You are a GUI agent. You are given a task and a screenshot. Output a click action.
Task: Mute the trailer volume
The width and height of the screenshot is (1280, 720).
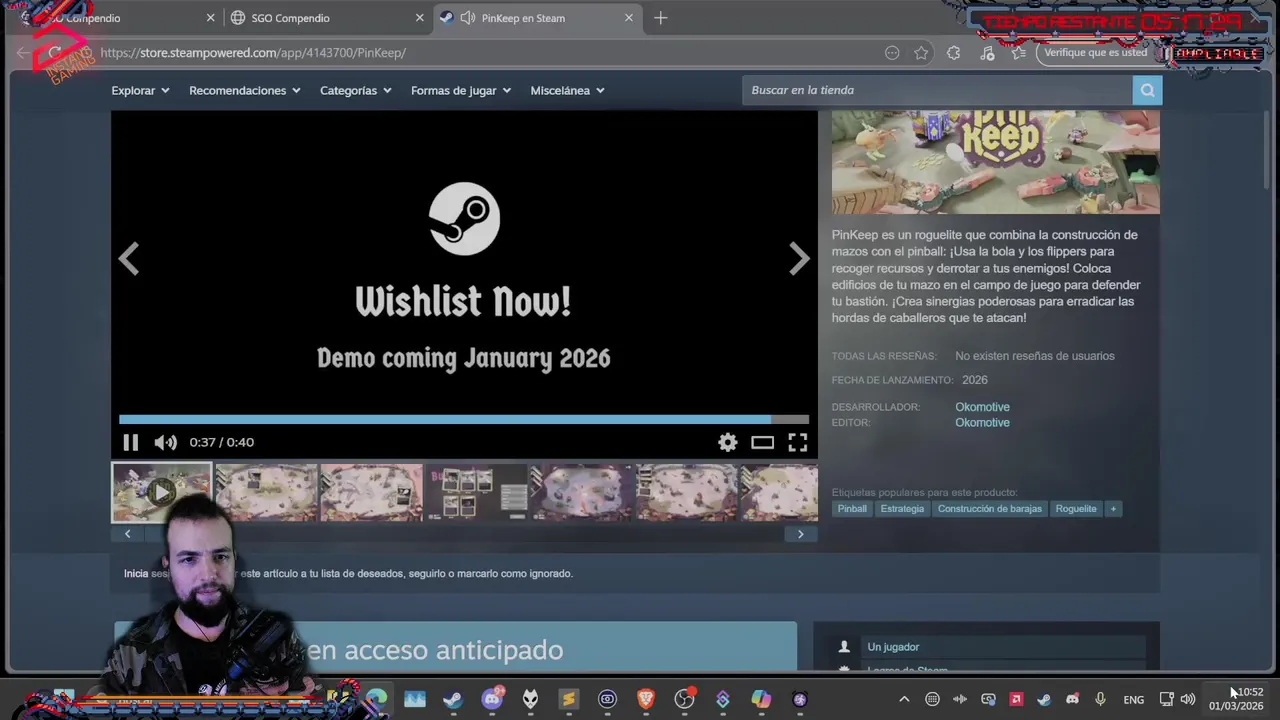[x=166, y=442]
